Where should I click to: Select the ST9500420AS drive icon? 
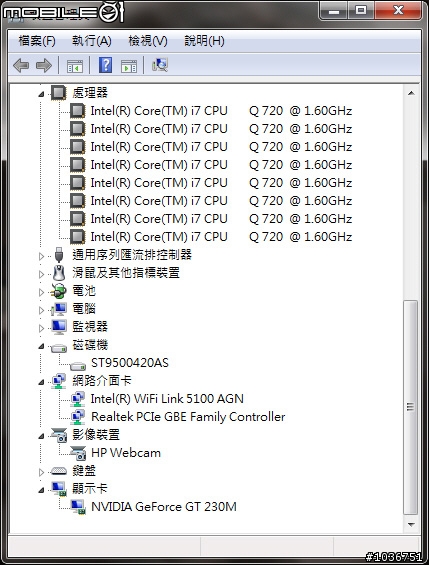click(78, 366)
